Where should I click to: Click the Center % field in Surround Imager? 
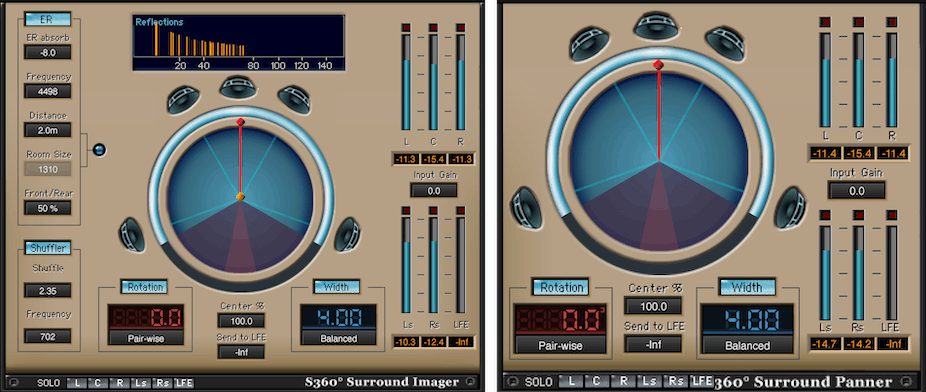(242, 321)
